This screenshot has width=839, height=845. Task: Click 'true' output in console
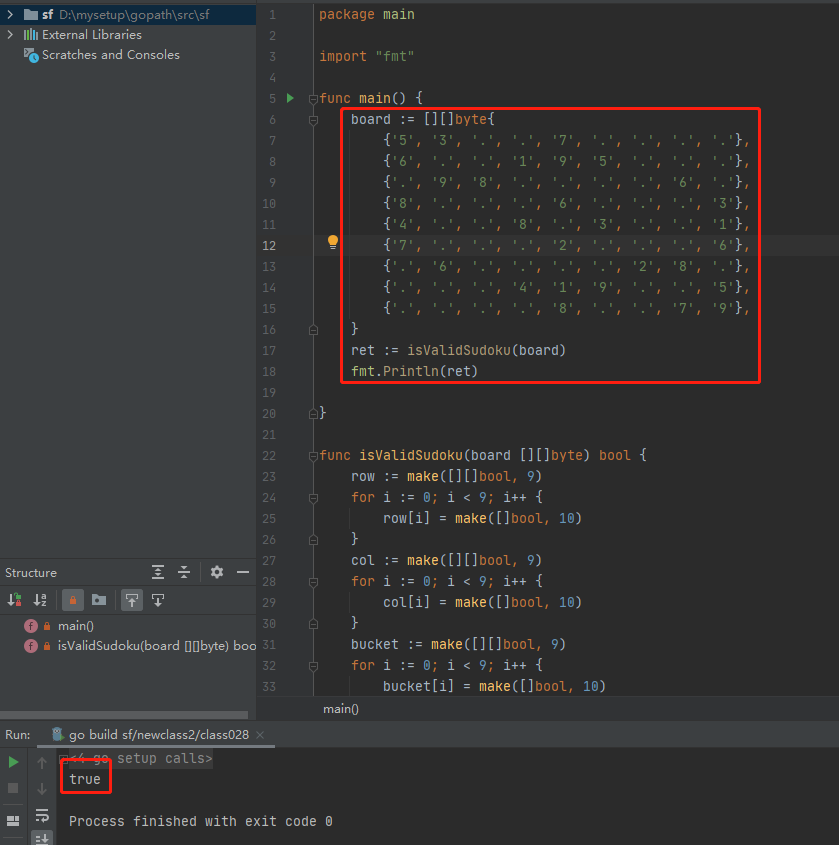click(x=85, y=779)
